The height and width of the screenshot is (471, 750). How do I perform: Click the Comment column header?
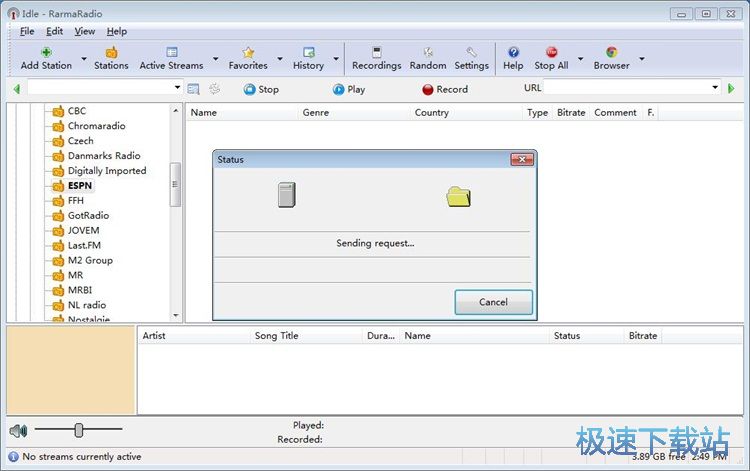tap(616, 113)
